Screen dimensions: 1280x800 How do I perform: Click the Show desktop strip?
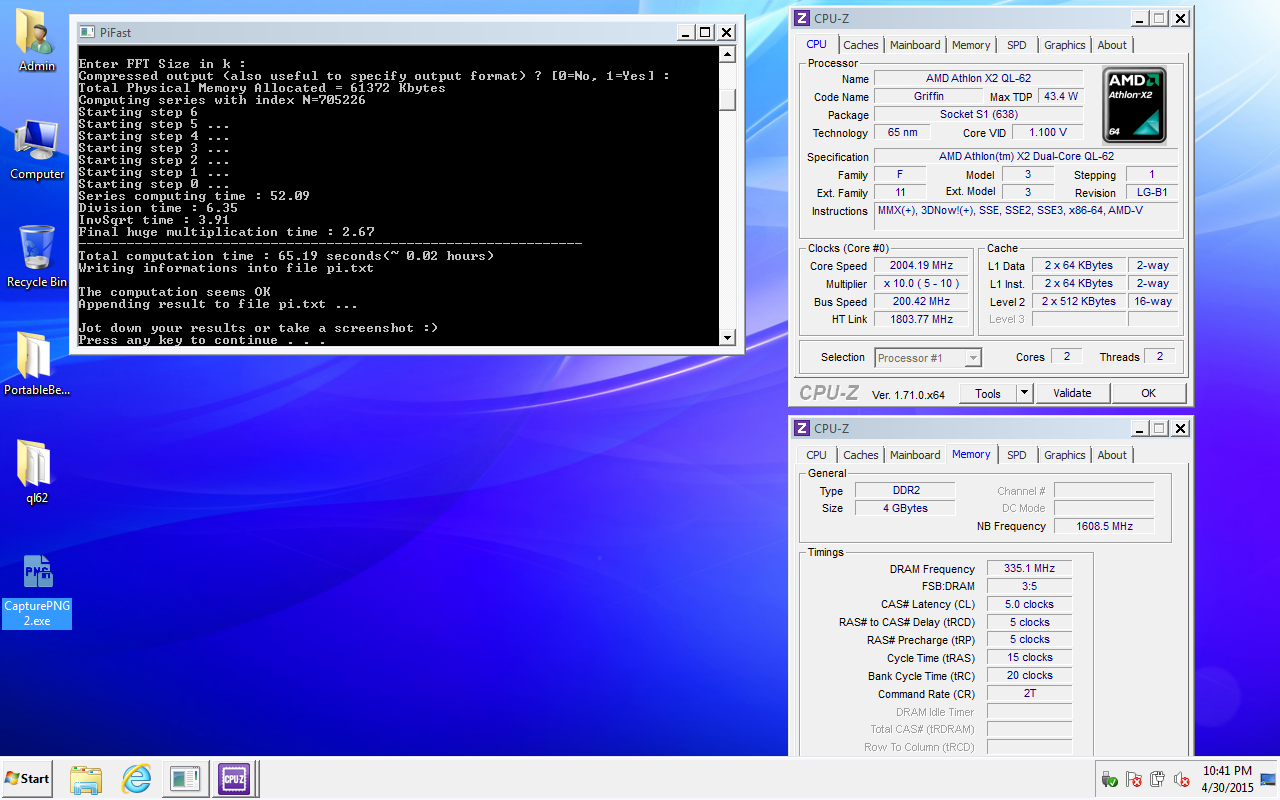(x=1269, y=779)
